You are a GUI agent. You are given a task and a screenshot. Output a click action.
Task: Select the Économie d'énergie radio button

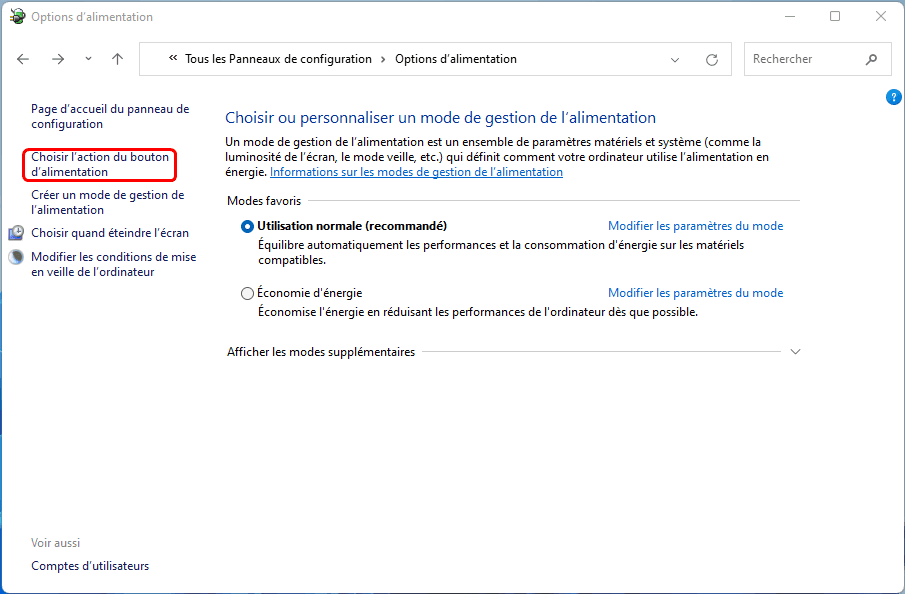pos(247,293)
